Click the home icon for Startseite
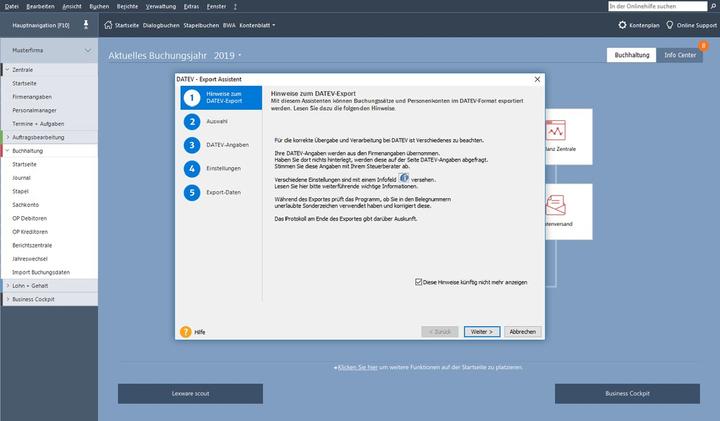The image size is (720, 421). click(108, 25)
